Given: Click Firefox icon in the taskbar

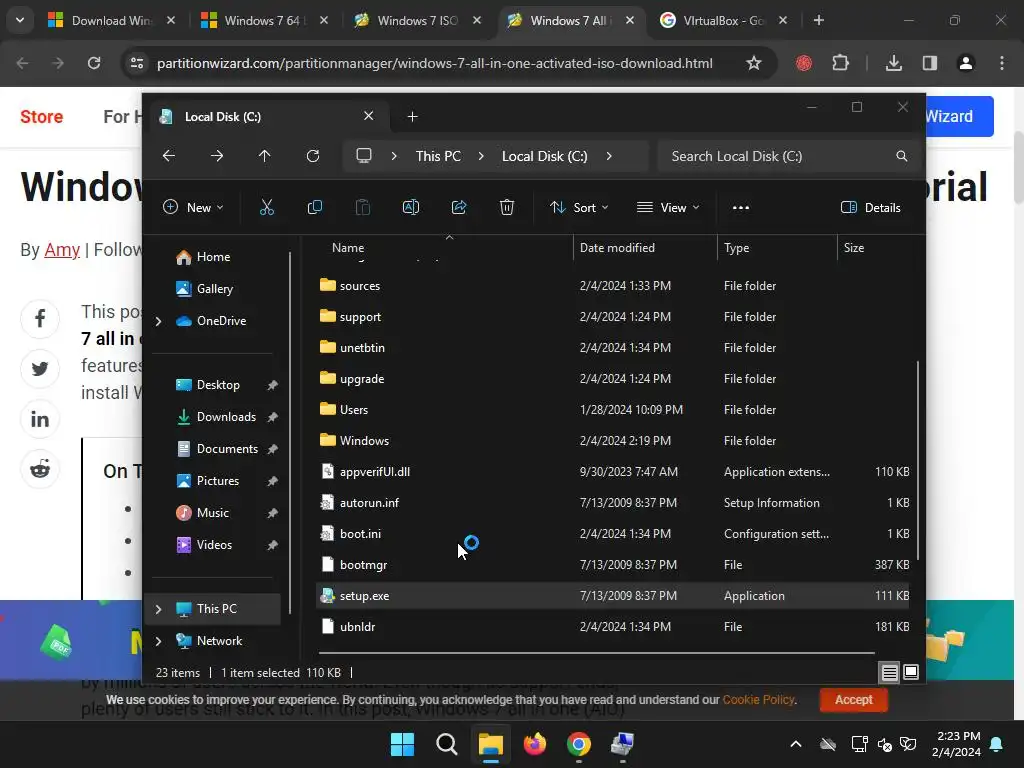Looking at the screenshot, I should 535,744.
